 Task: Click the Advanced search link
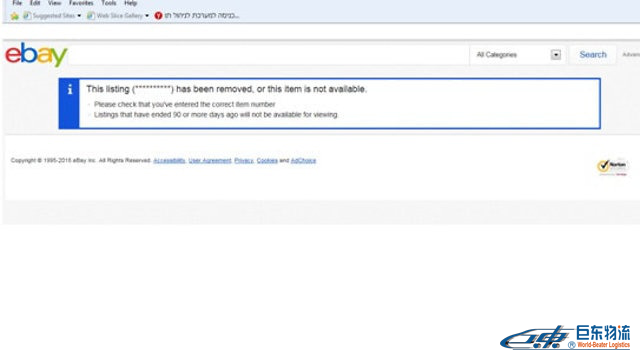point(631,55)
